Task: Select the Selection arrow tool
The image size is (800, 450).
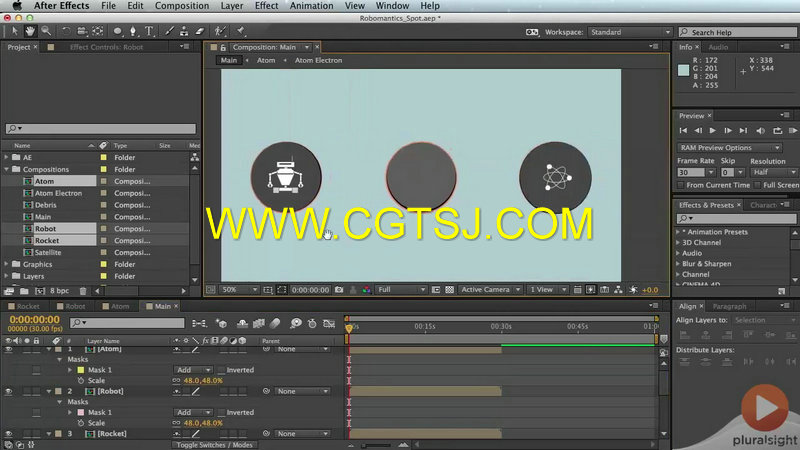Action: coord(14,31)
